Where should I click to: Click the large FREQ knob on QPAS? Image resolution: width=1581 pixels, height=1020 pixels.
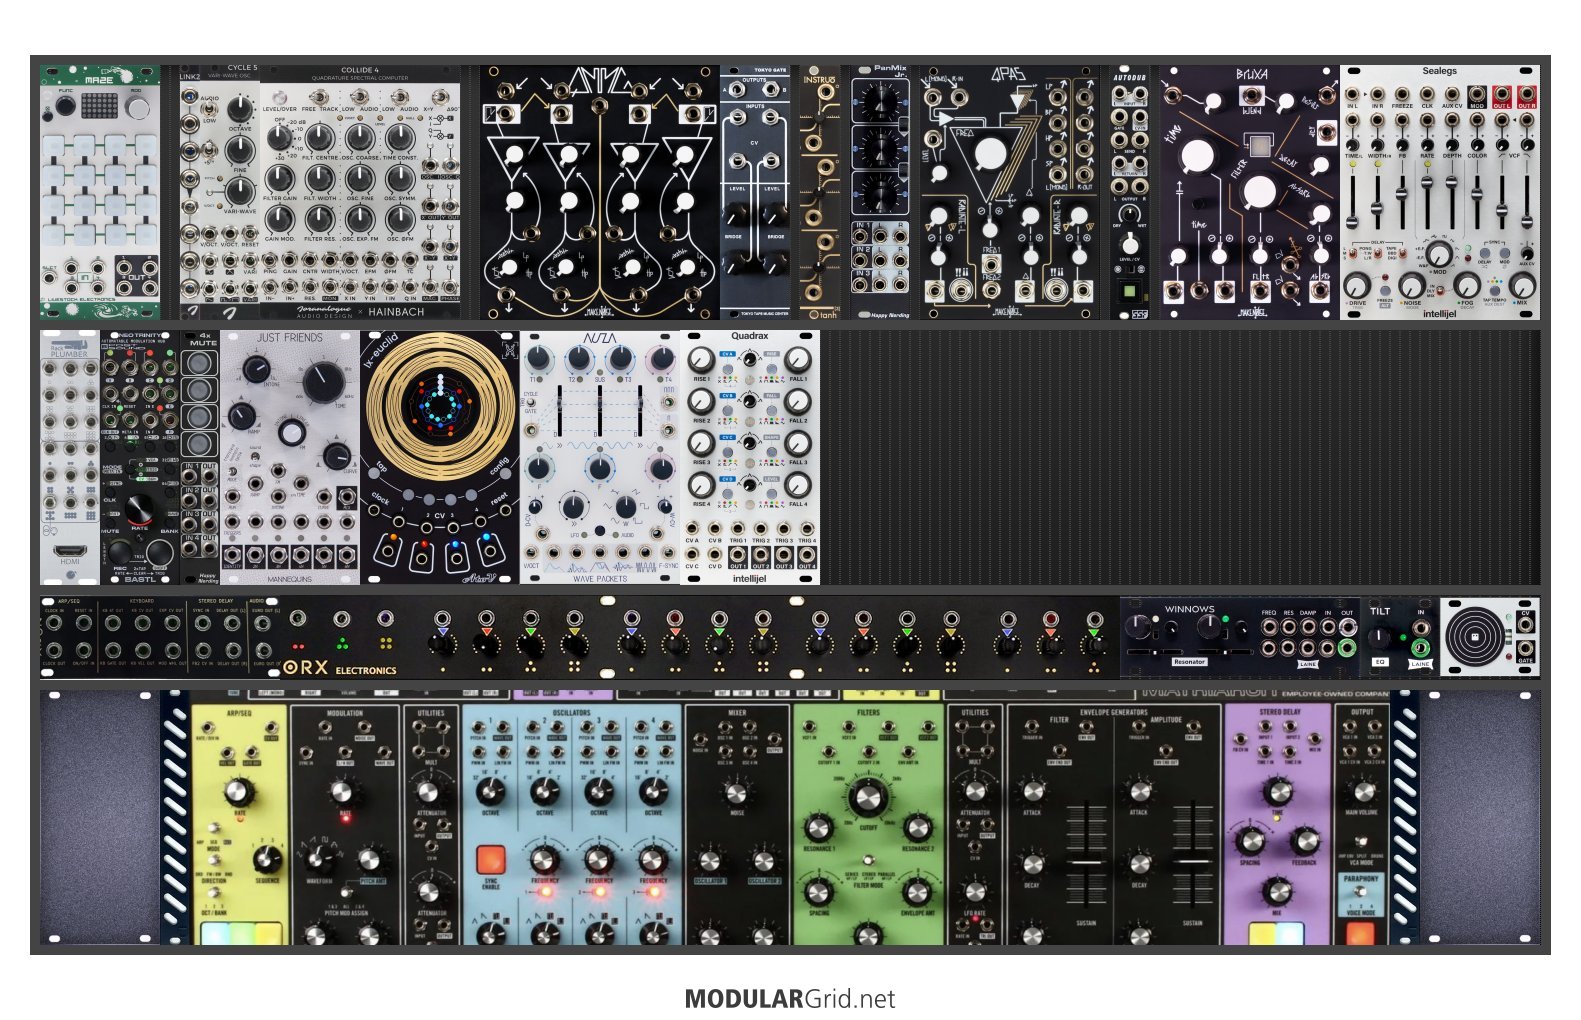[989, 154]
